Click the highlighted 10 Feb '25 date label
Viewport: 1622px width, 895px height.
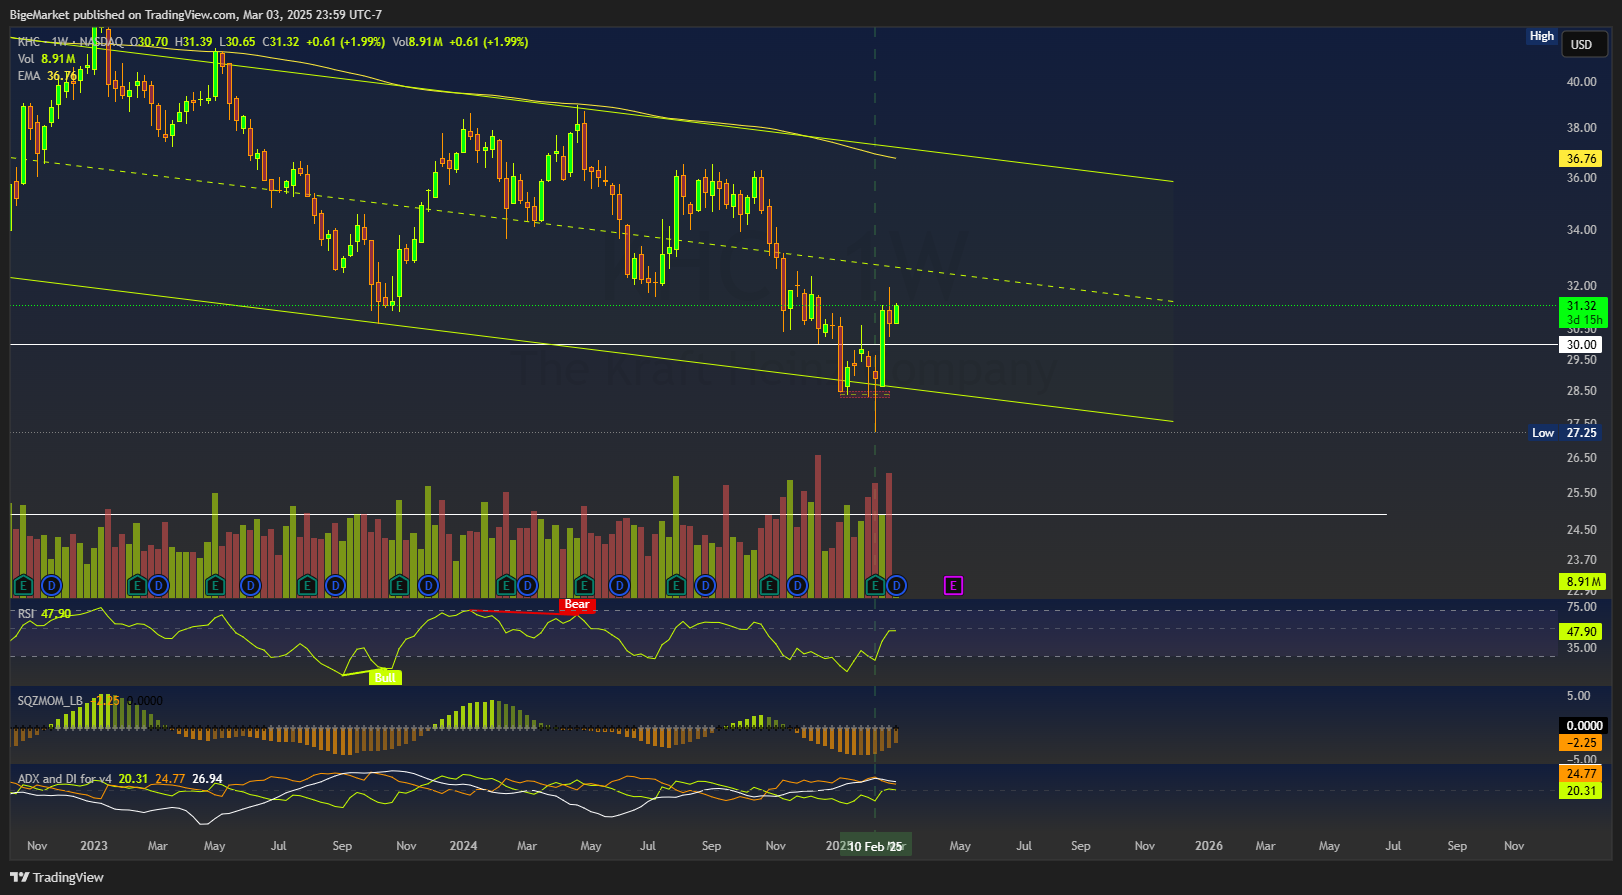pos(876,847)
